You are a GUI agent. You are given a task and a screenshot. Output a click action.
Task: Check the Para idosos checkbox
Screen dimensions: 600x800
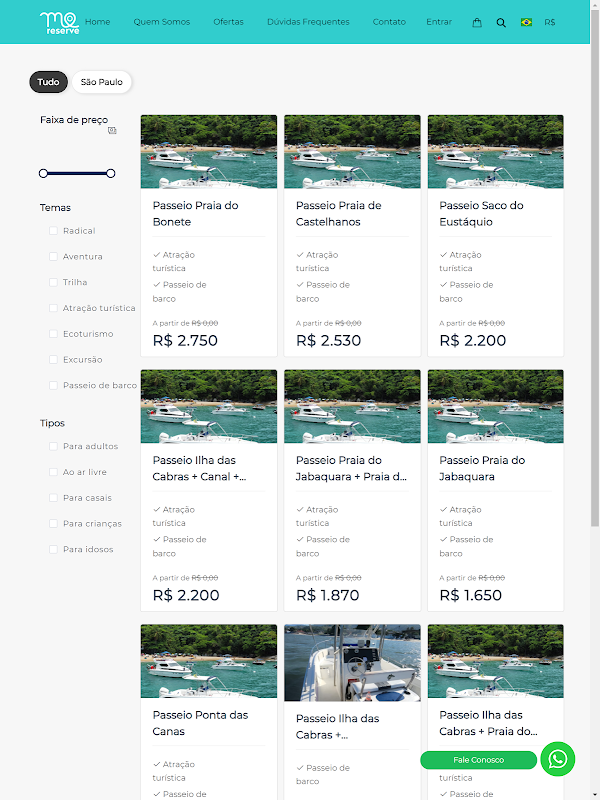53,549
